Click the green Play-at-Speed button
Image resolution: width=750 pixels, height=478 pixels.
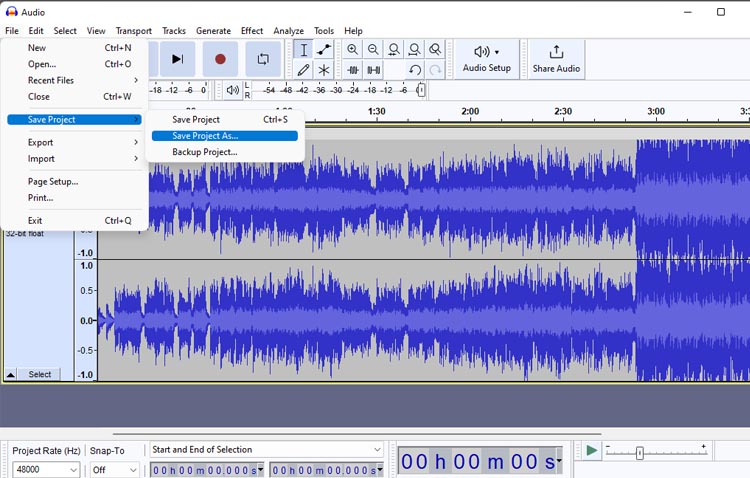pyautogui.click(x=592, y=451)
